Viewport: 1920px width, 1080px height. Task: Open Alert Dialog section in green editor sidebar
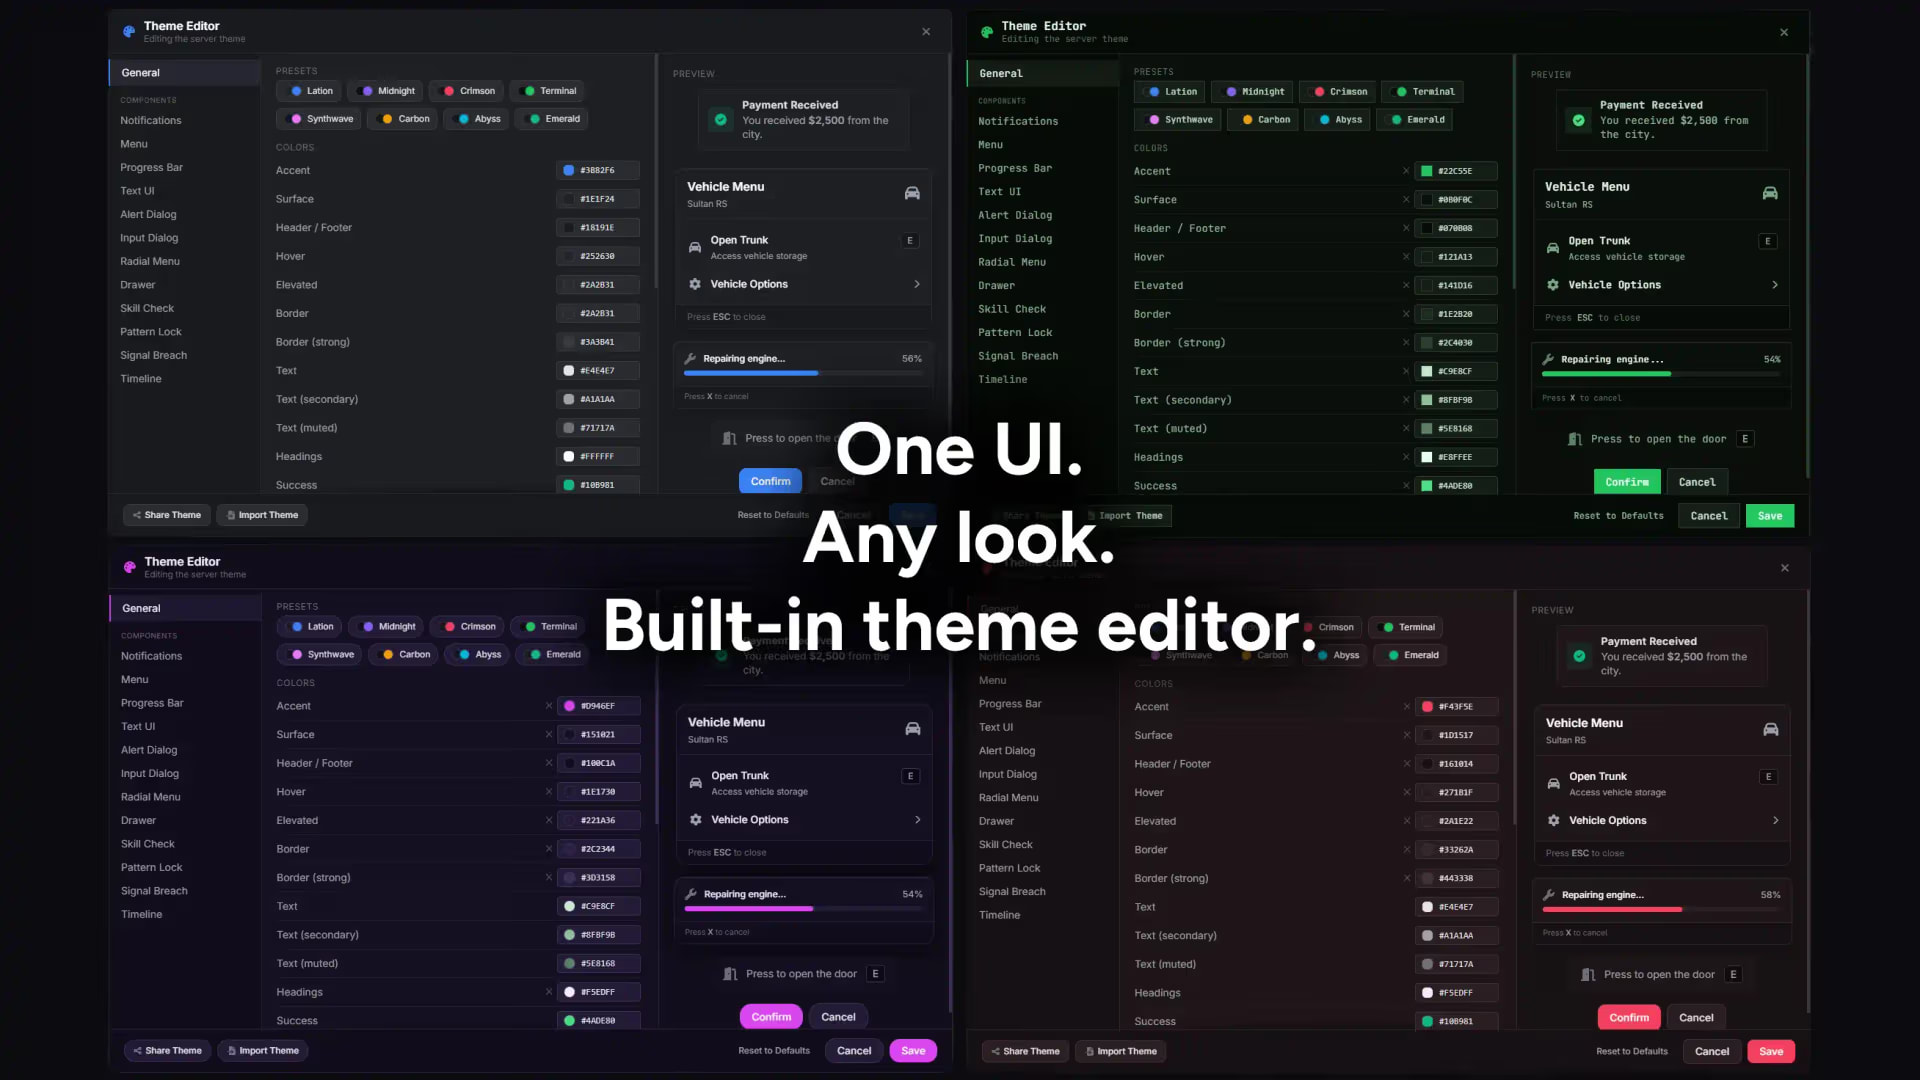pos(1015,215)
